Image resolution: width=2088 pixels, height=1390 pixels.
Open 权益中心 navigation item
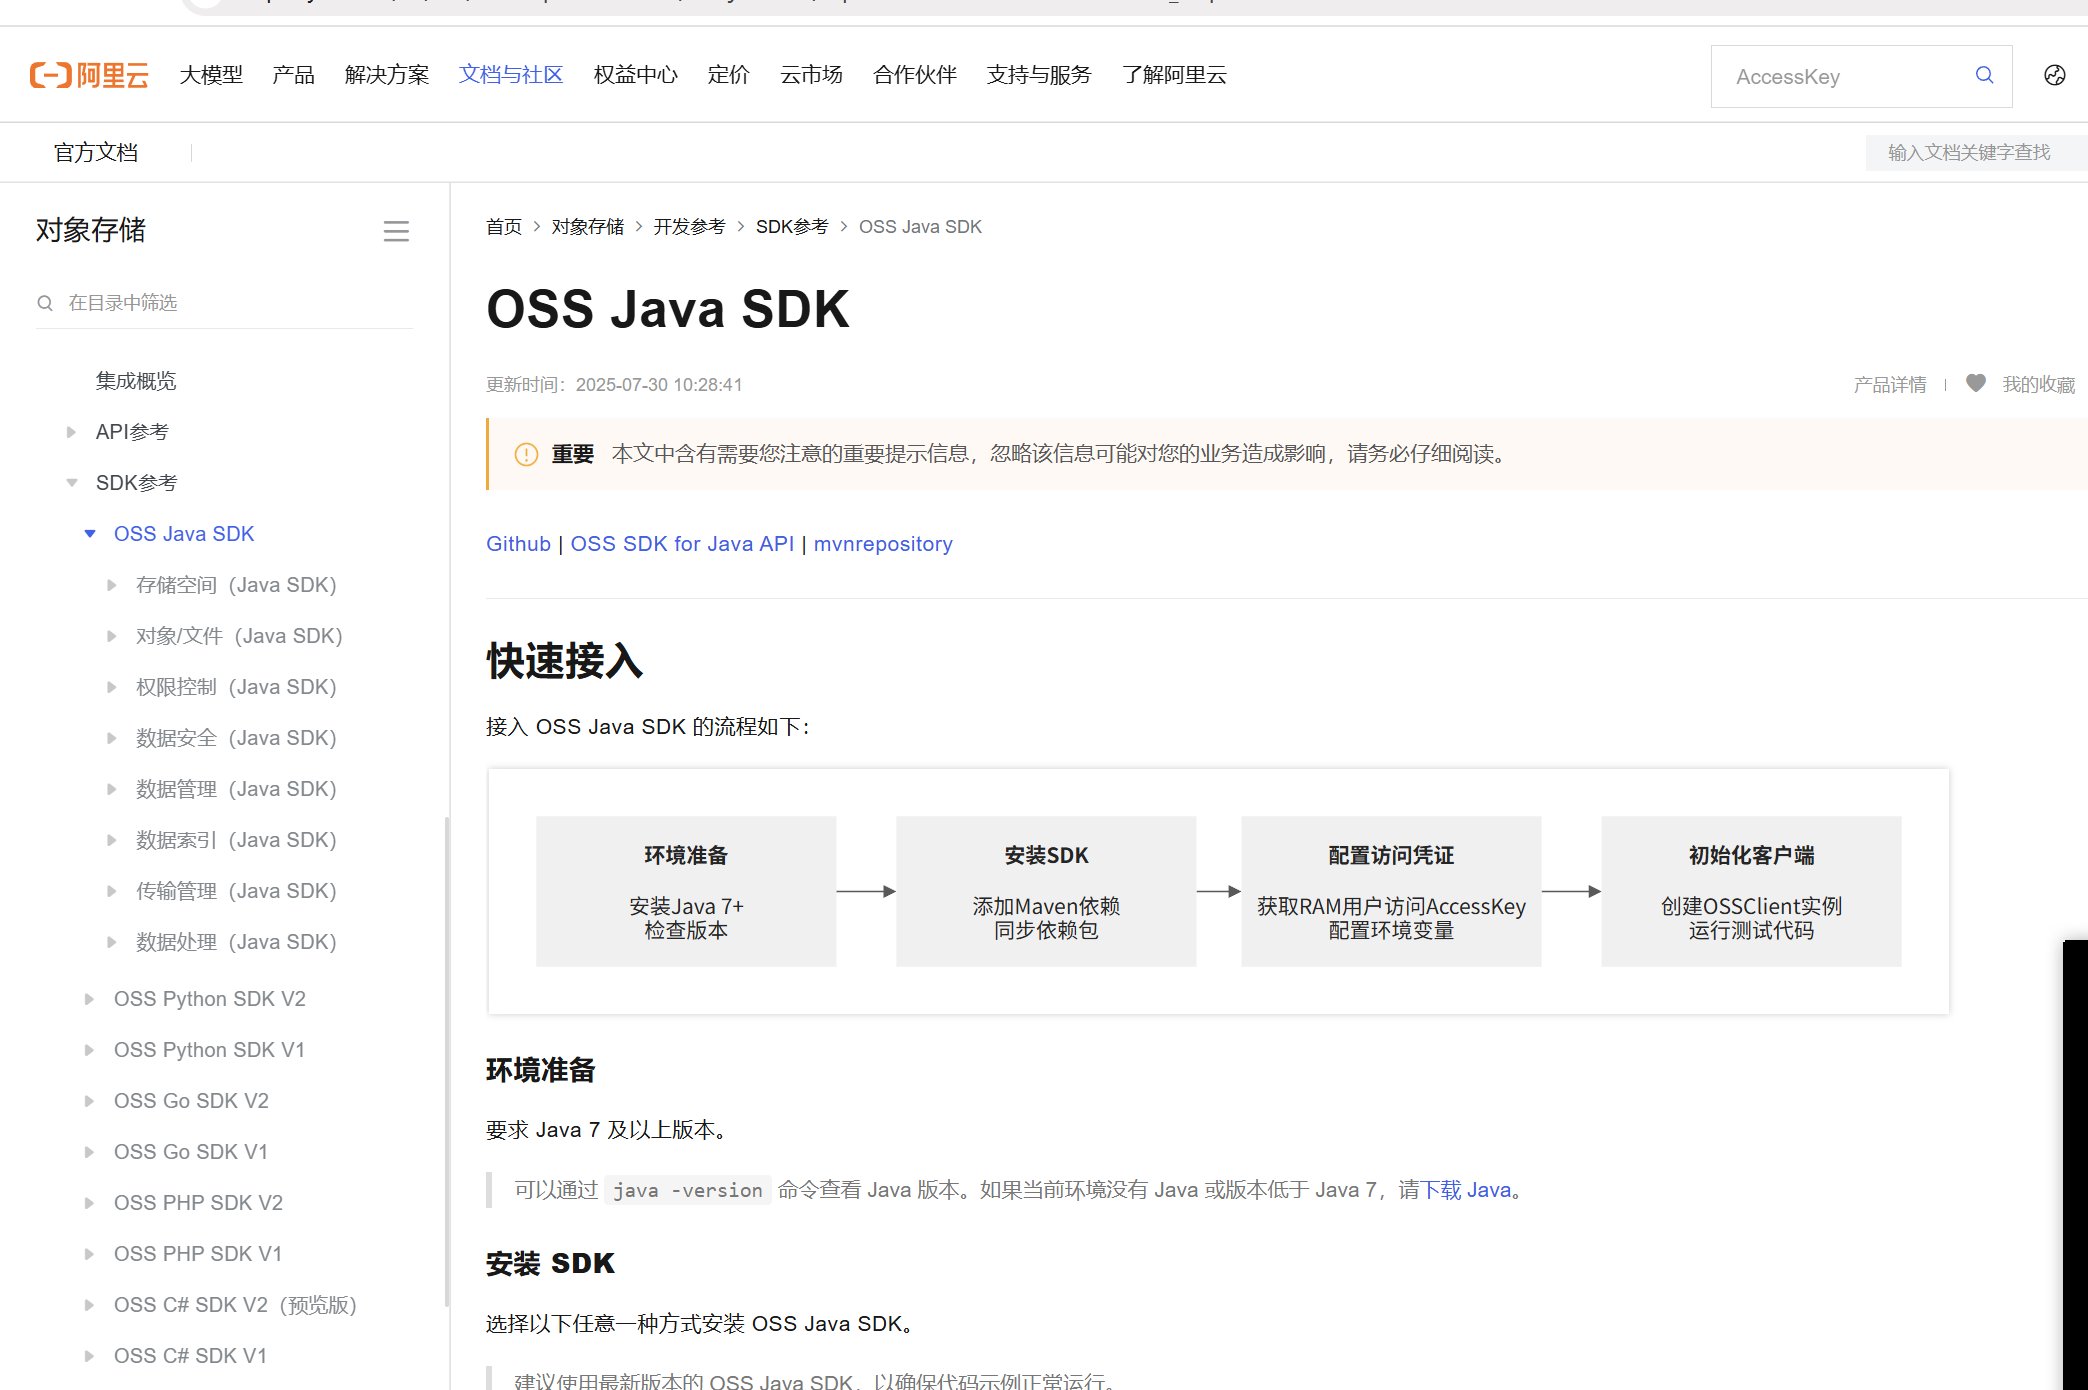pyautogui.click(x=635, y=75)
